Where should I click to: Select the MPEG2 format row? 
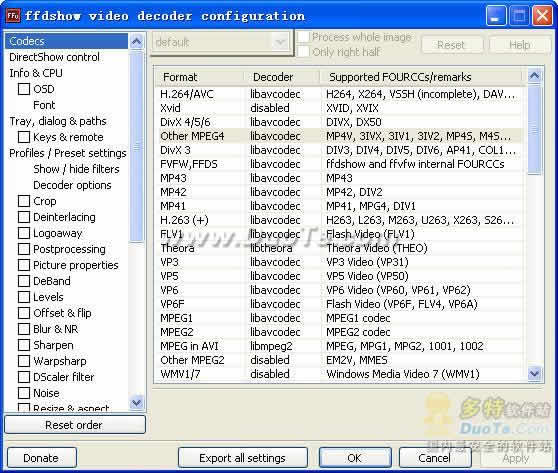(340, 332)
